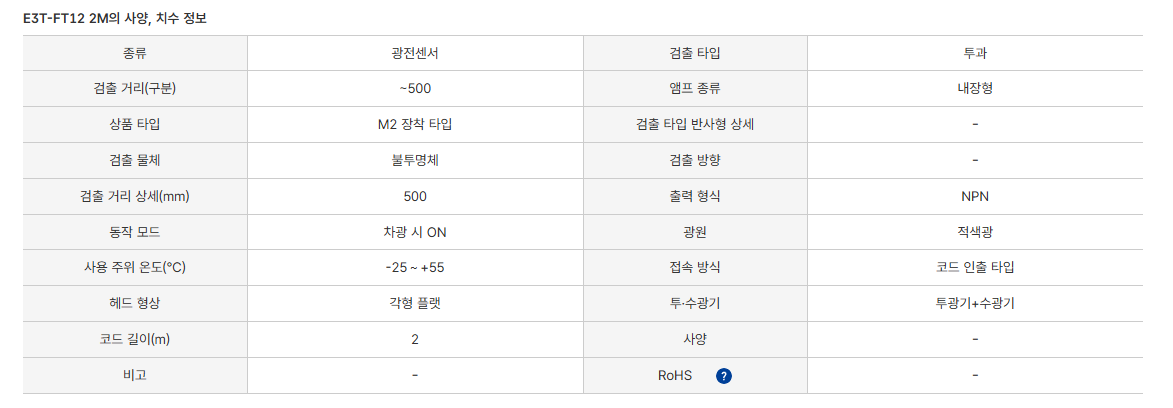Screen dimensions: 1173x408
Task: Select the 광전센서 value cell
Action: (415, 53)
